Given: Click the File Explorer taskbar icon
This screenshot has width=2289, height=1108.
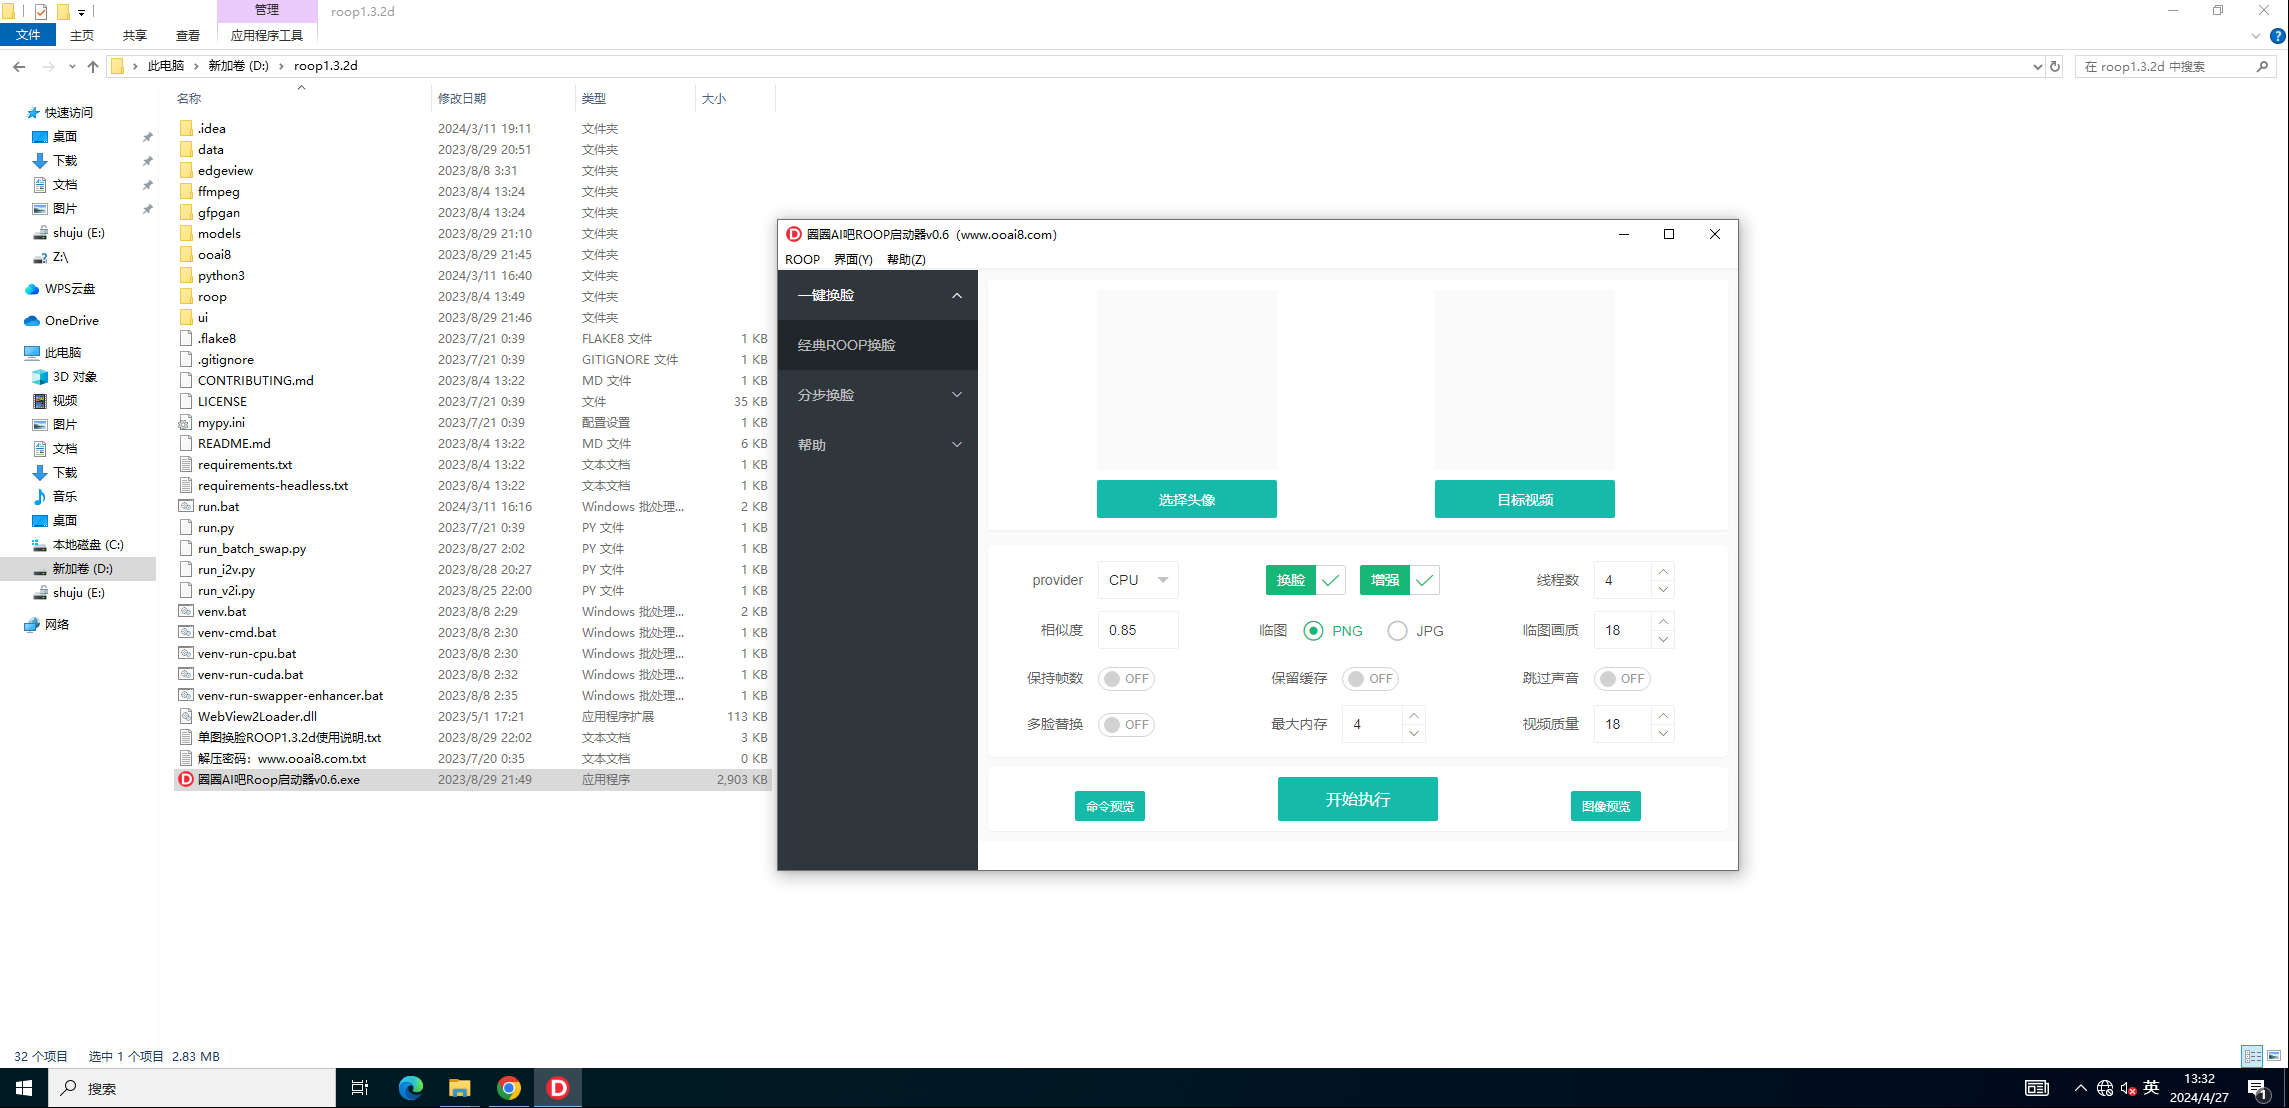Looking at the screenshot, I should tap(459, 1088).
